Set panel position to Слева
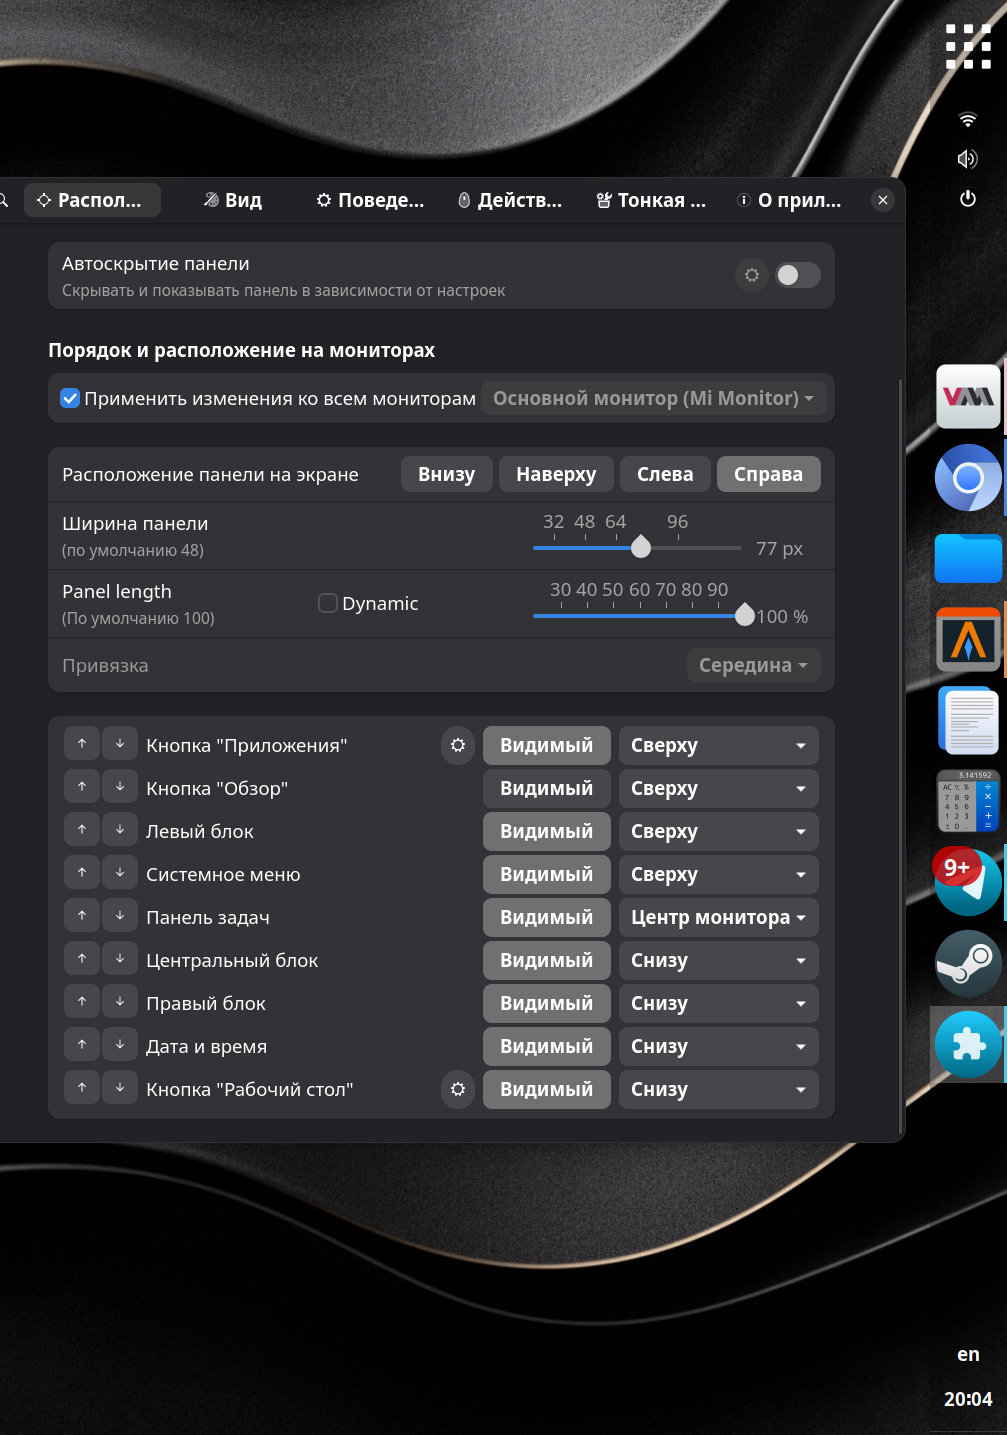 665,474
